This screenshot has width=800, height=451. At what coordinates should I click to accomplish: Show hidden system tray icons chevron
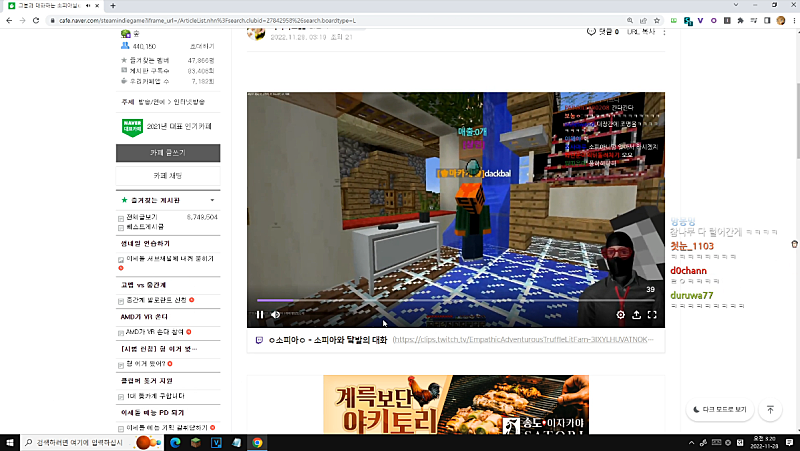(691, 443)
